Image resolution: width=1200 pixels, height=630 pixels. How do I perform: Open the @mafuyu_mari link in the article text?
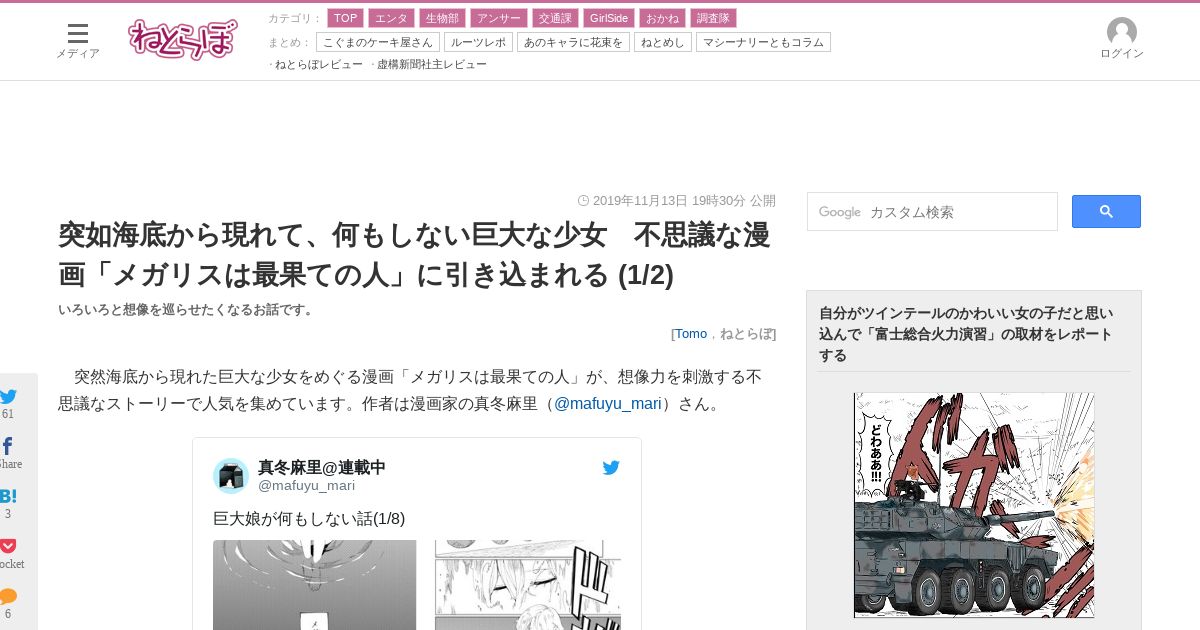(x=608, y=403)
